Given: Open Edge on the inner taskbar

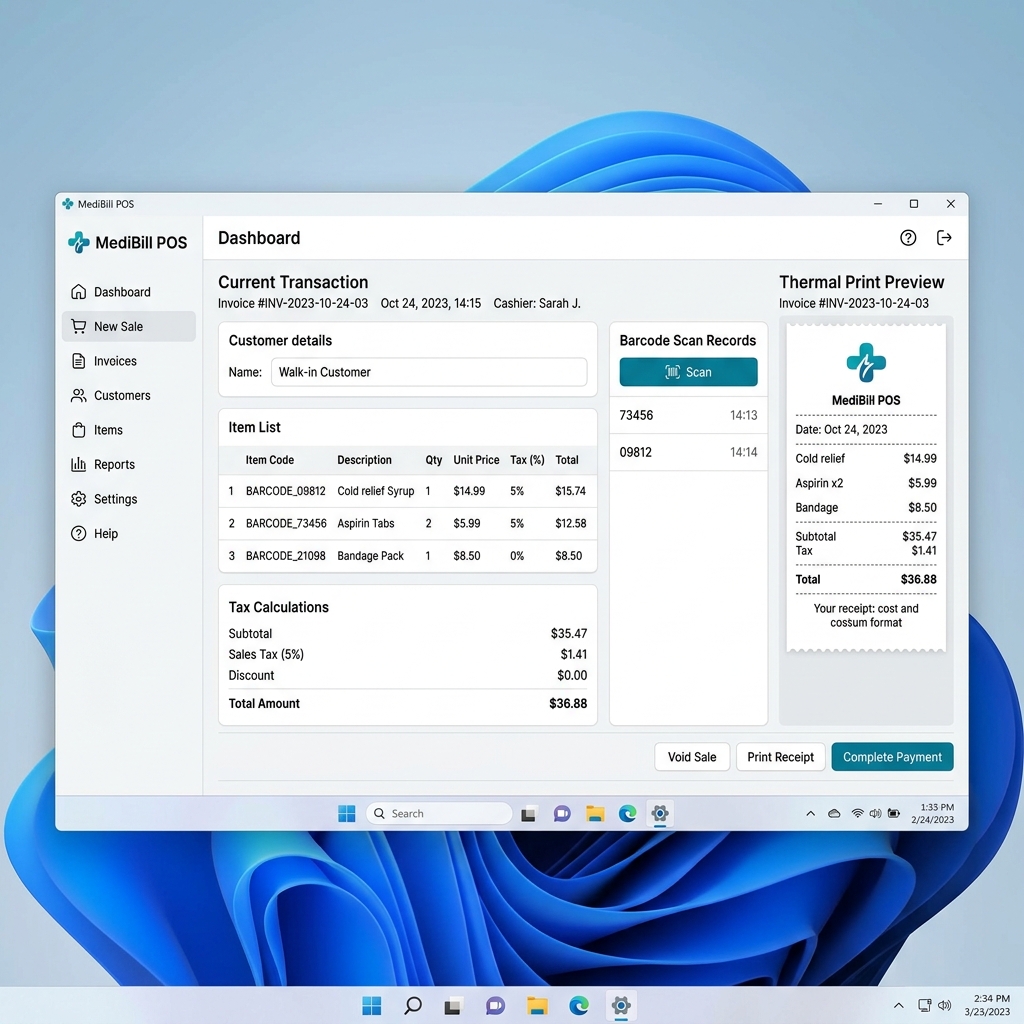Looking at the screenshot, I should (x=628, y=814).
